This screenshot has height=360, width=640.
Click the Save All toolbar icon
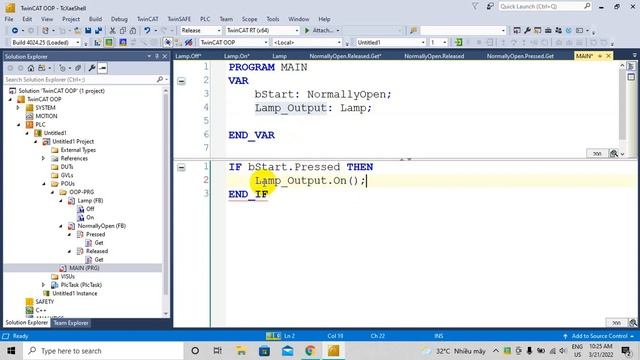(98, 31)
